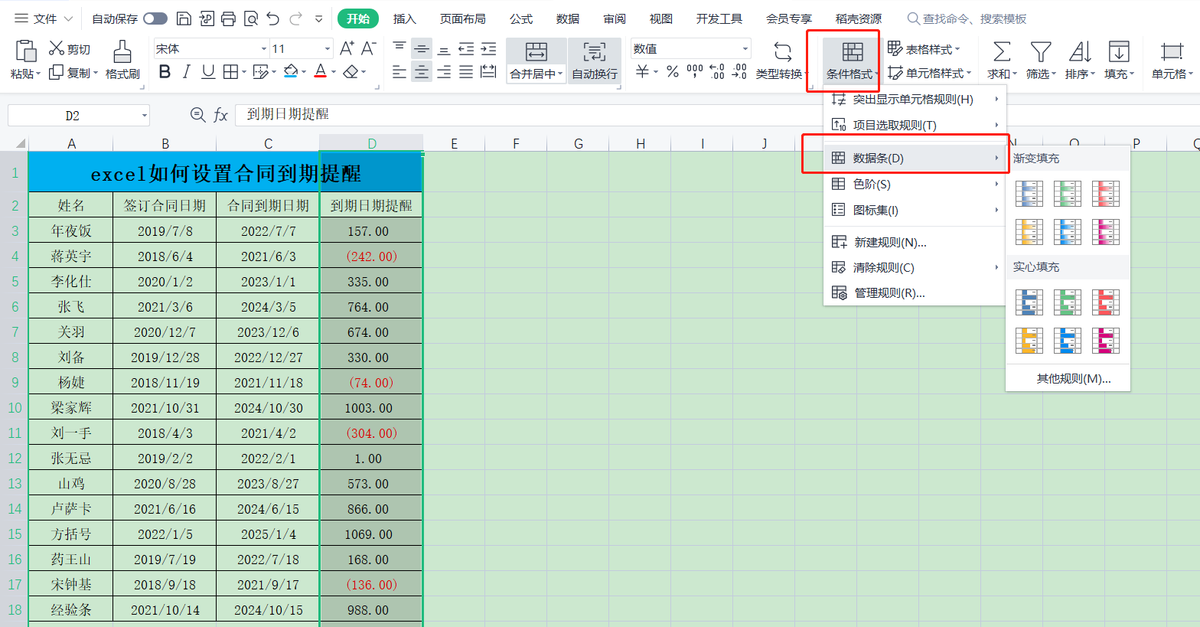Open 突出显示单元格规则(H) submenu
This screenshot has width=1200, height=627.
915,100
